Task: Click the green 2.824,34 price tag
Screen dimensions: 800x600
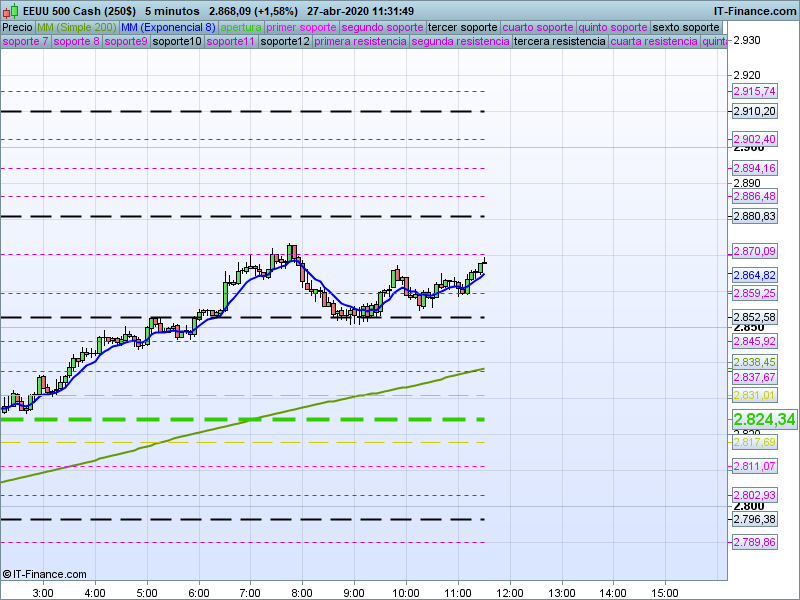Action: pos(764,420)
